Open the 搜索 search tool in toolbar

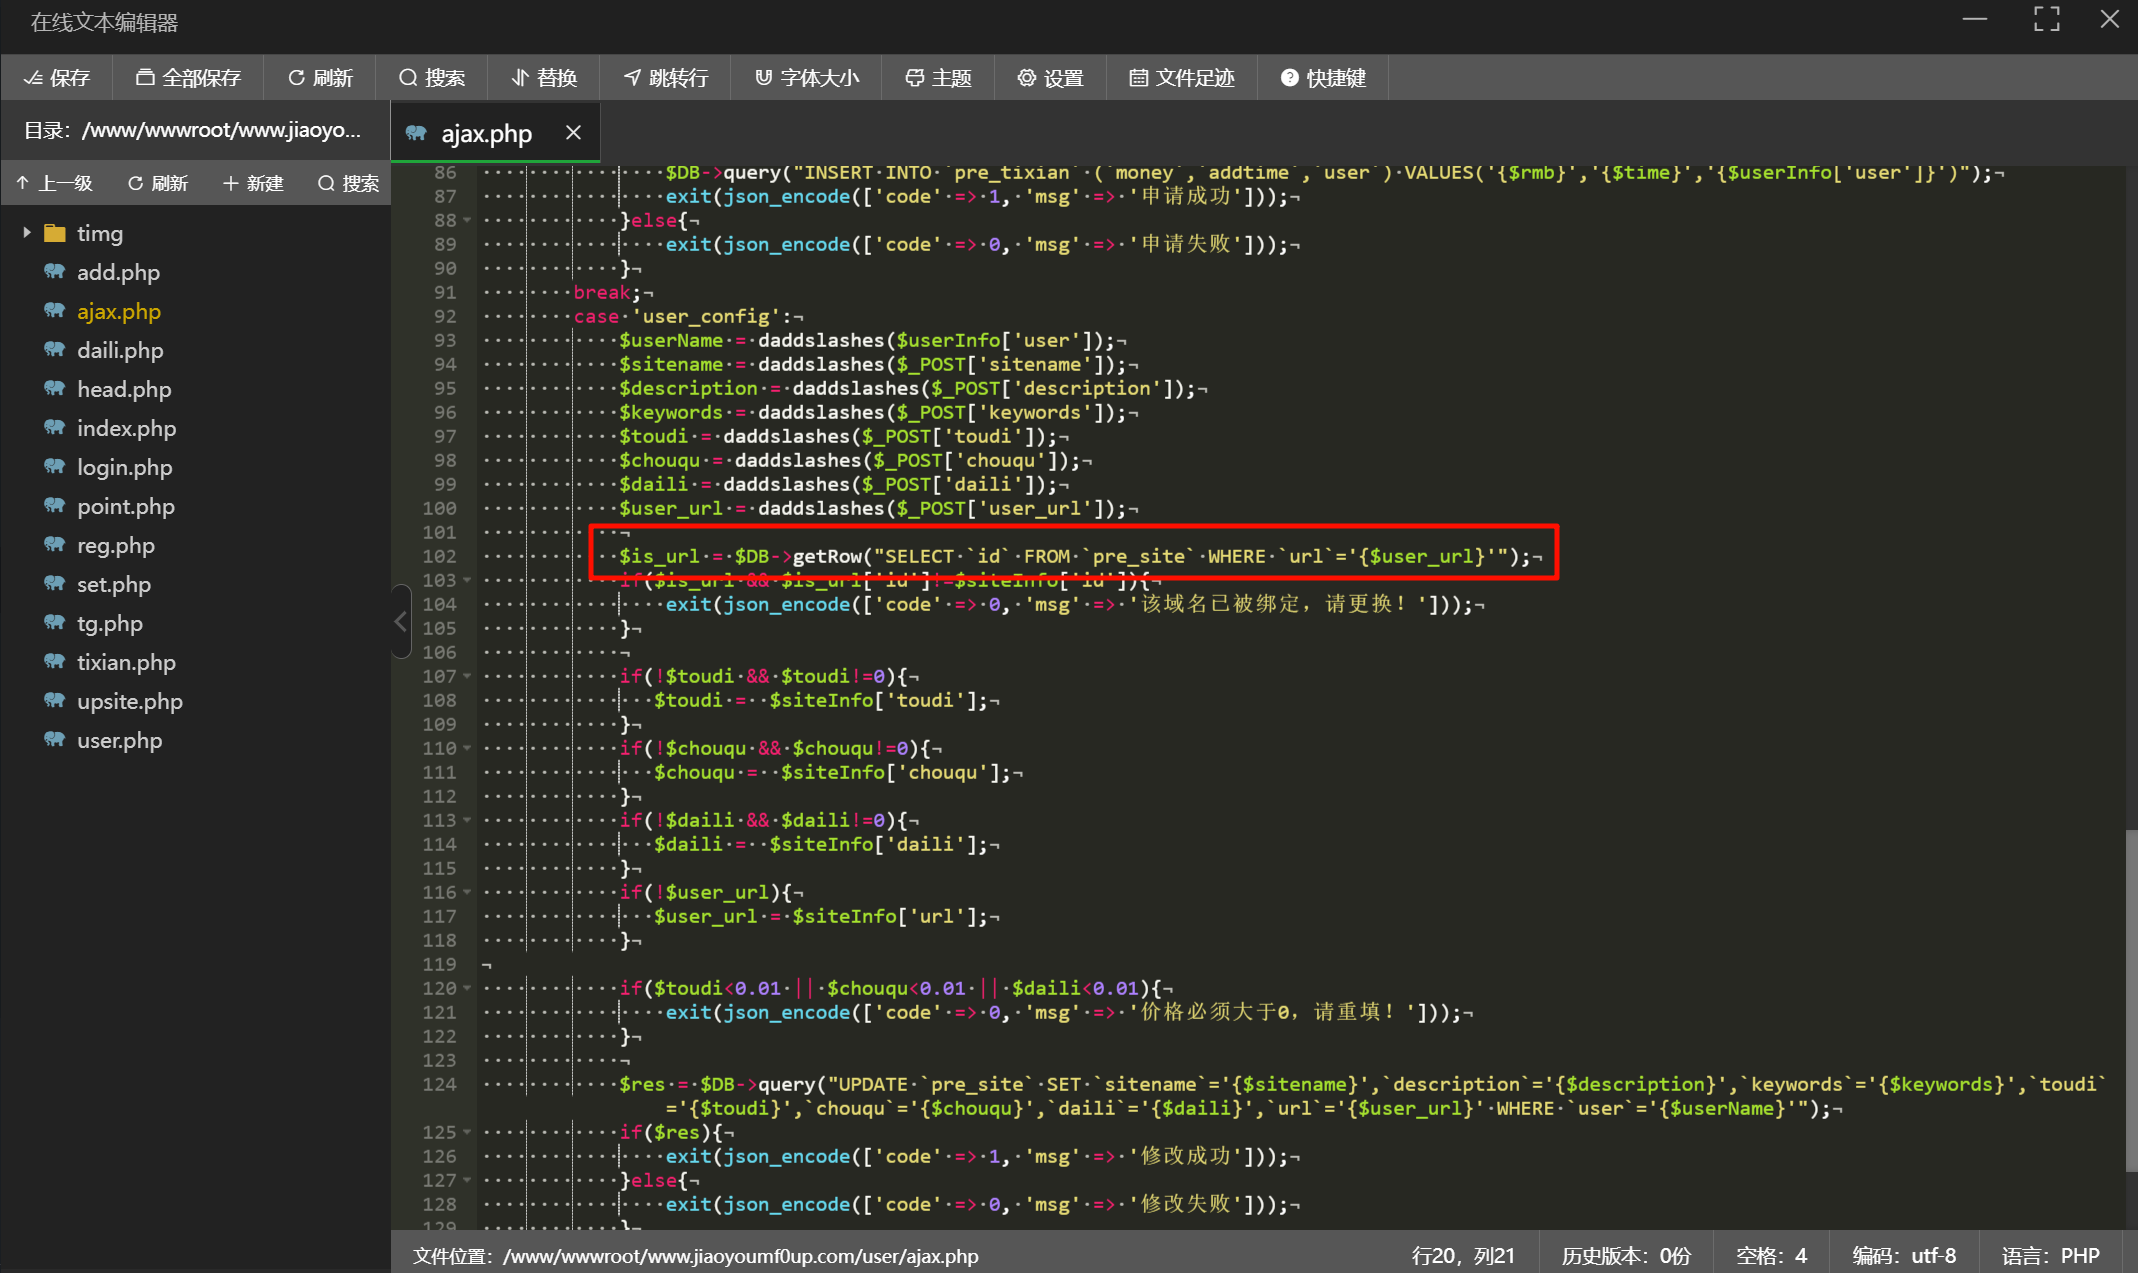432,78
